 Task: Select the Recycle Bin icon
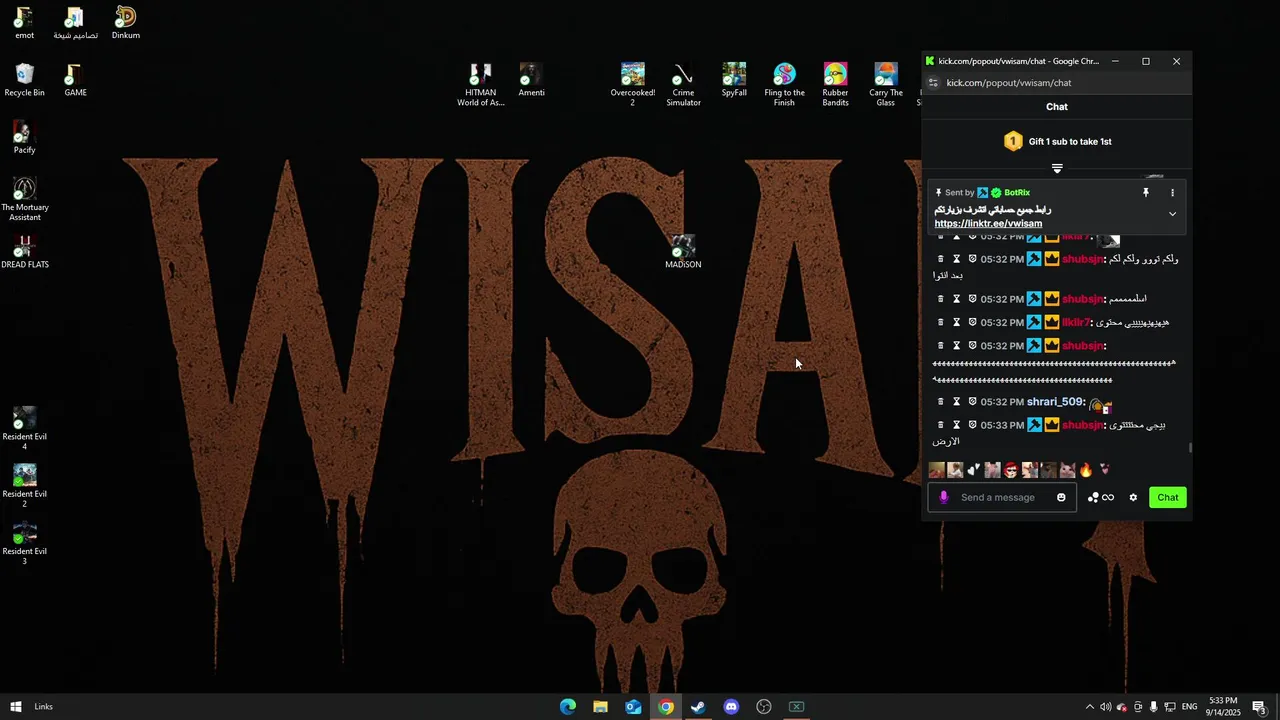point(25,80)
